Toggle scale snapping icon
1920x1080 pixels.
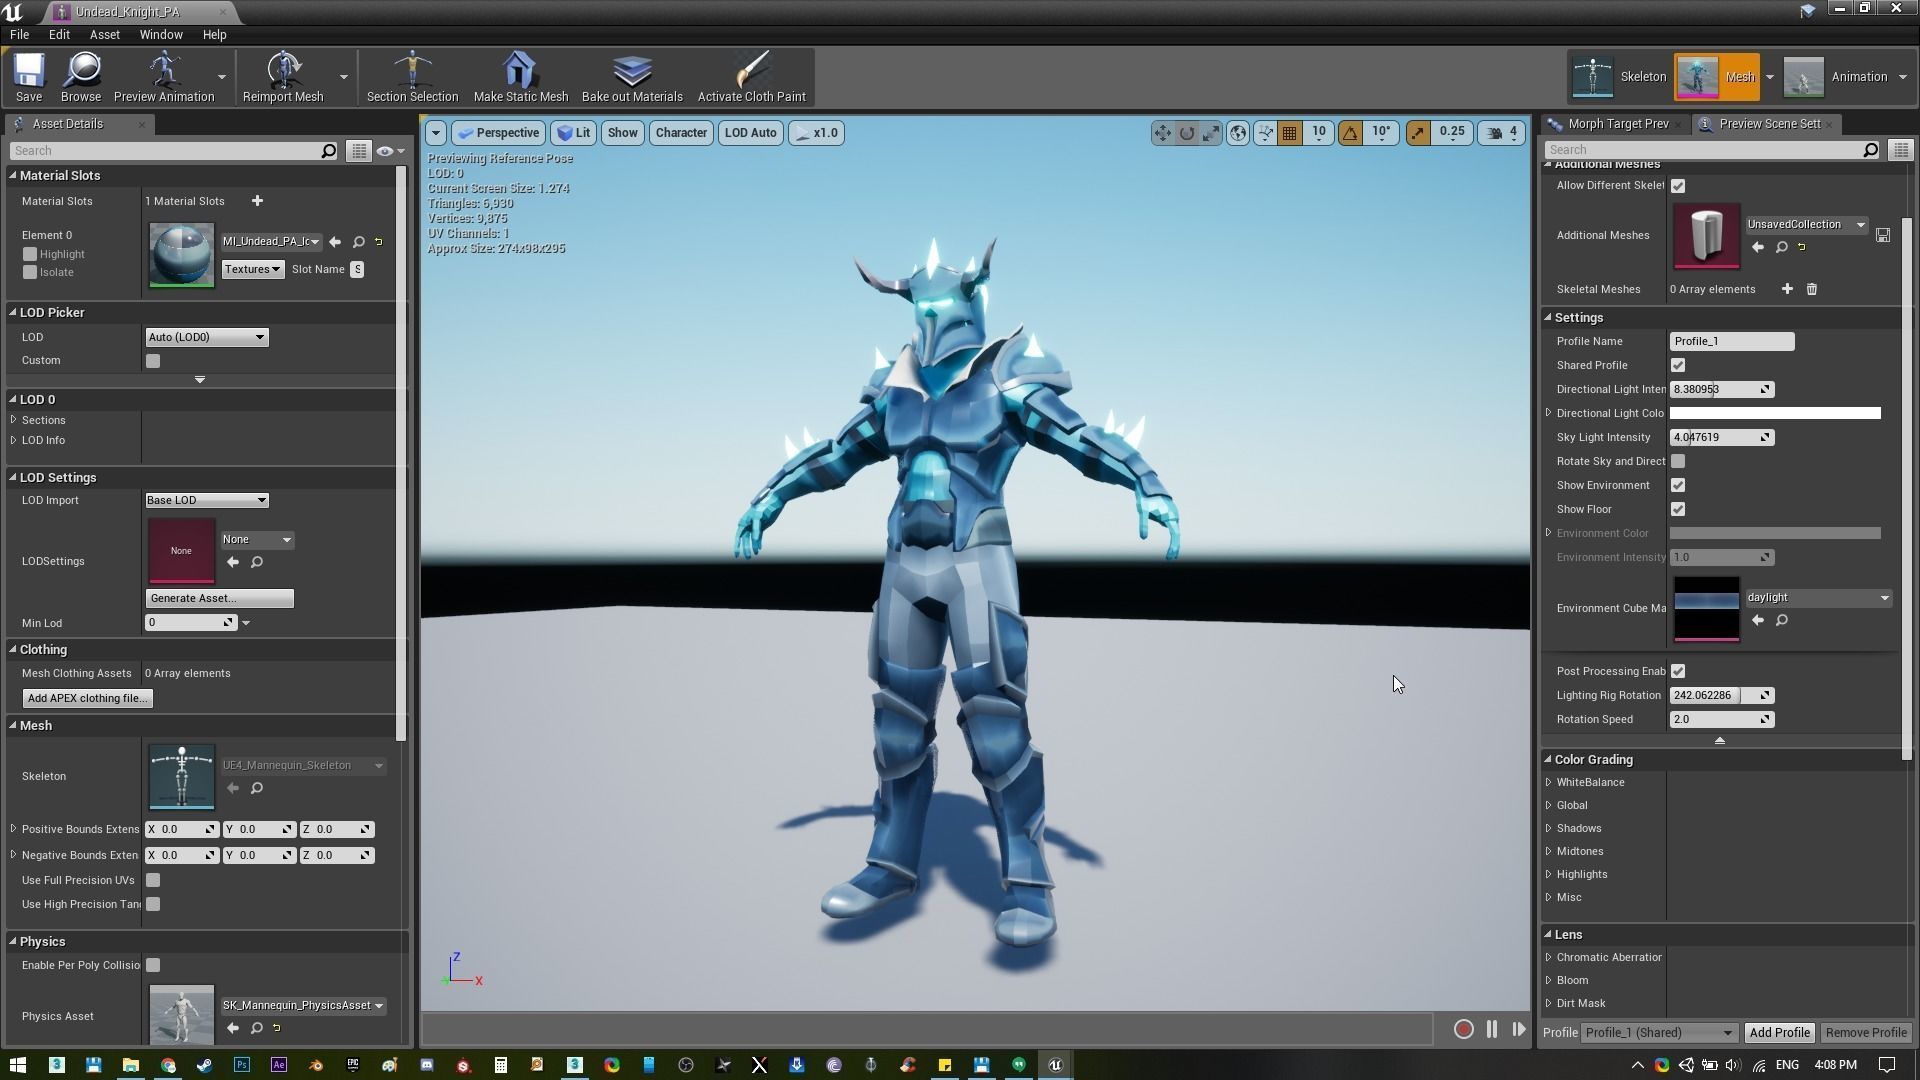(1418, 133)
